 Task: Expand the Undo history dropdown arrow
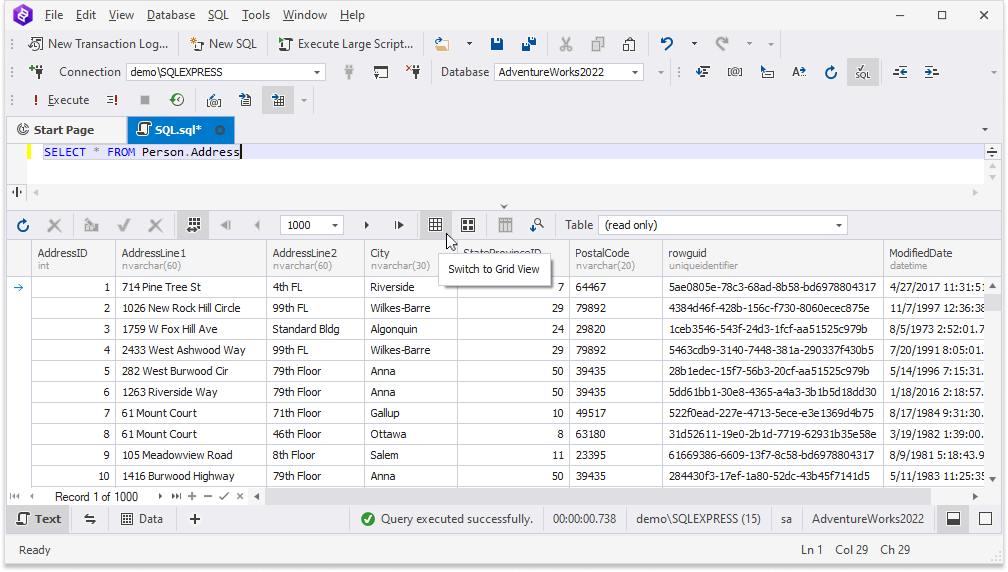[694, 44]
